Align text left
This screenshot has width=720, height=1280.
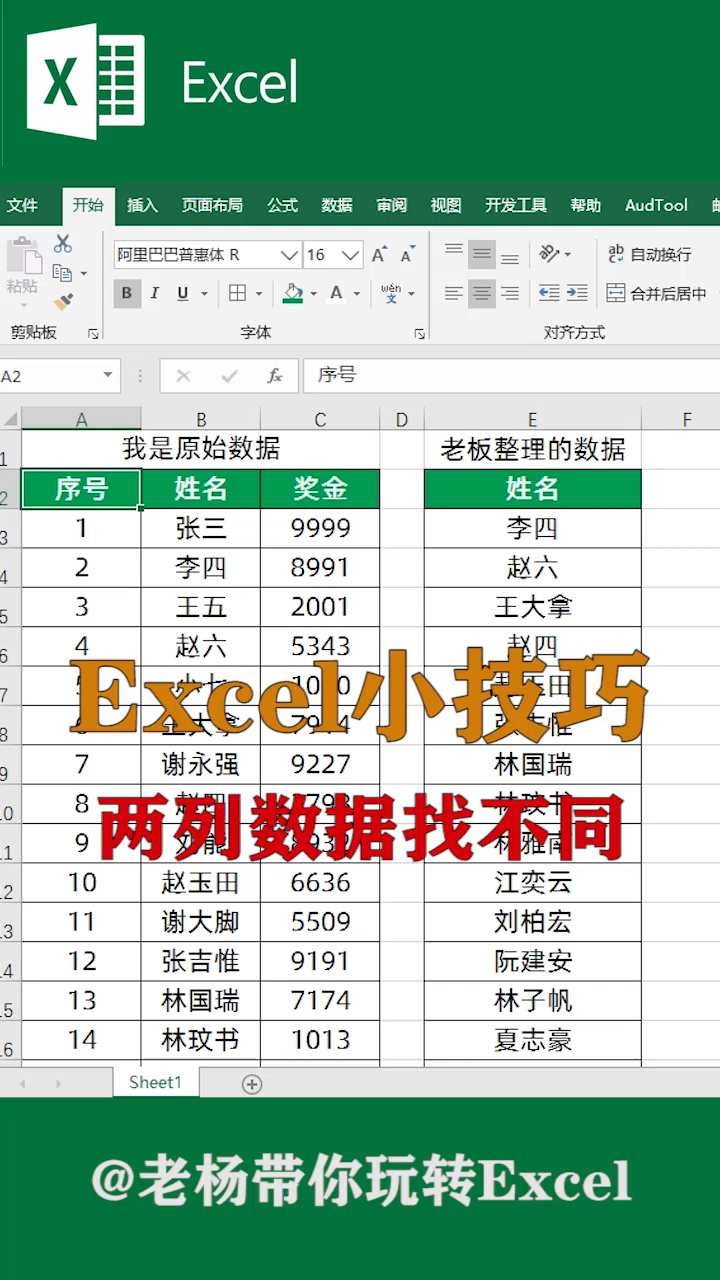pyautogui.click(x=454, y=293)
